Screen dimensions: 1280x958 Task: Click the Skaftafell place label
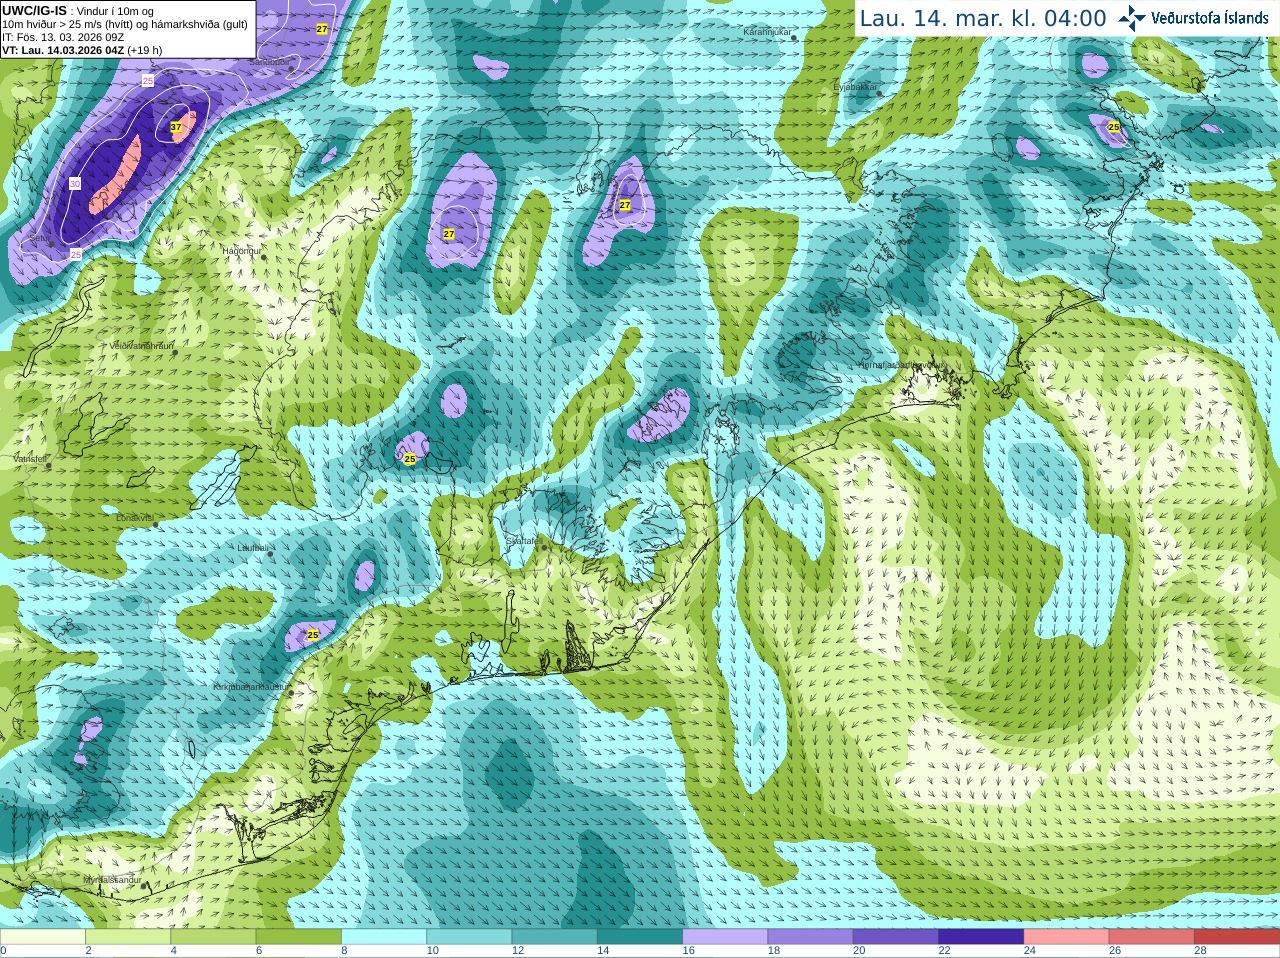tap(524, 540)
